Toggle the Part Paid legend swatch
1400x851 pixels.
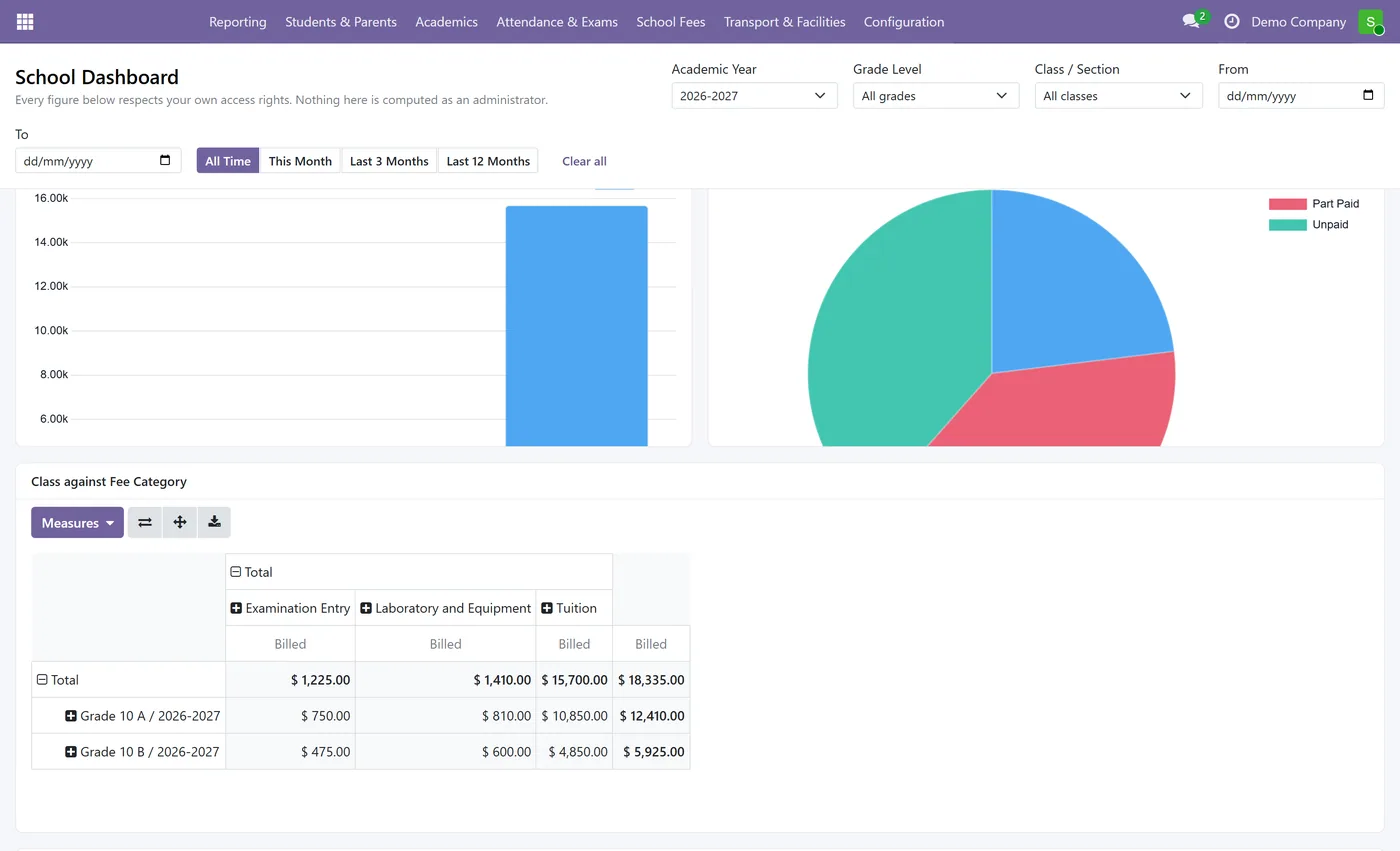(x=1288, y=204)
